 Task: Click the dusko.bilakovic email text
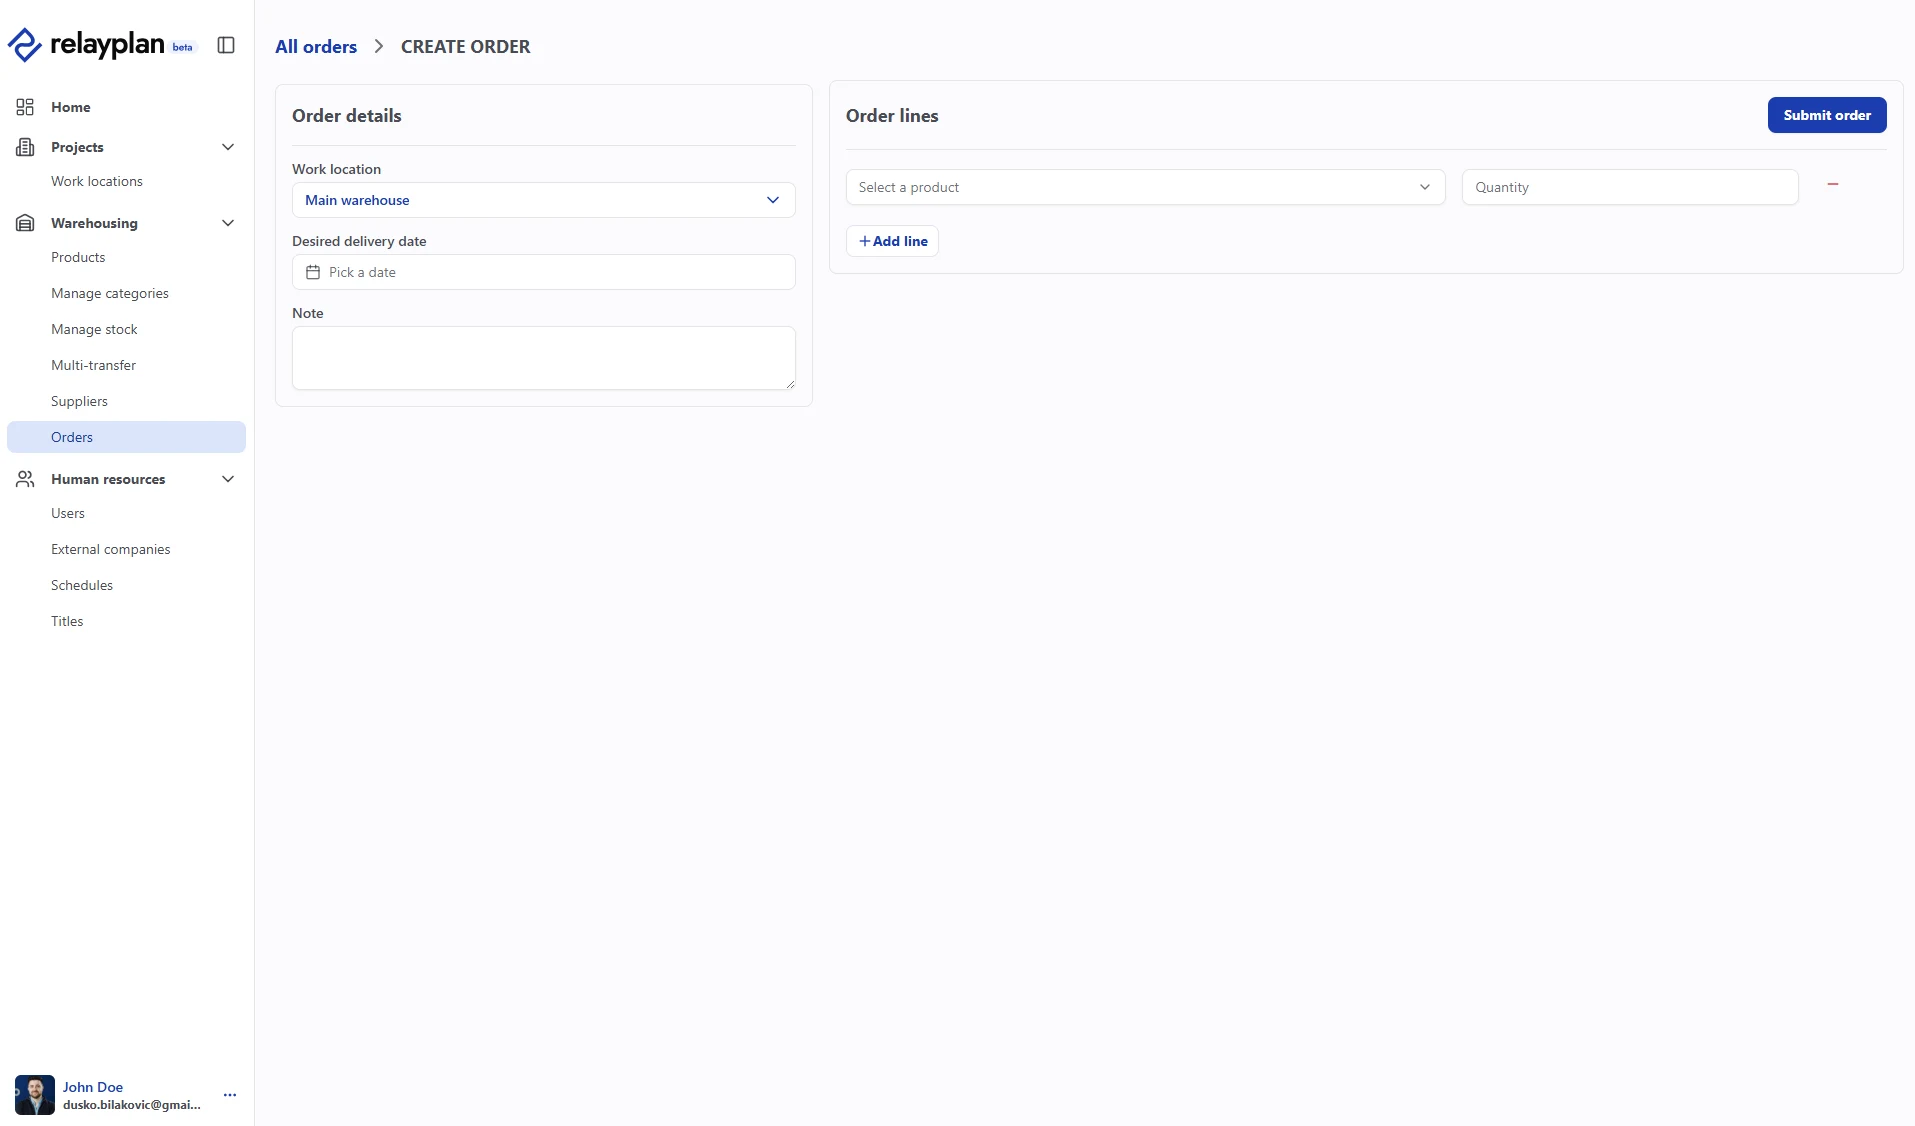(132, 1105)
